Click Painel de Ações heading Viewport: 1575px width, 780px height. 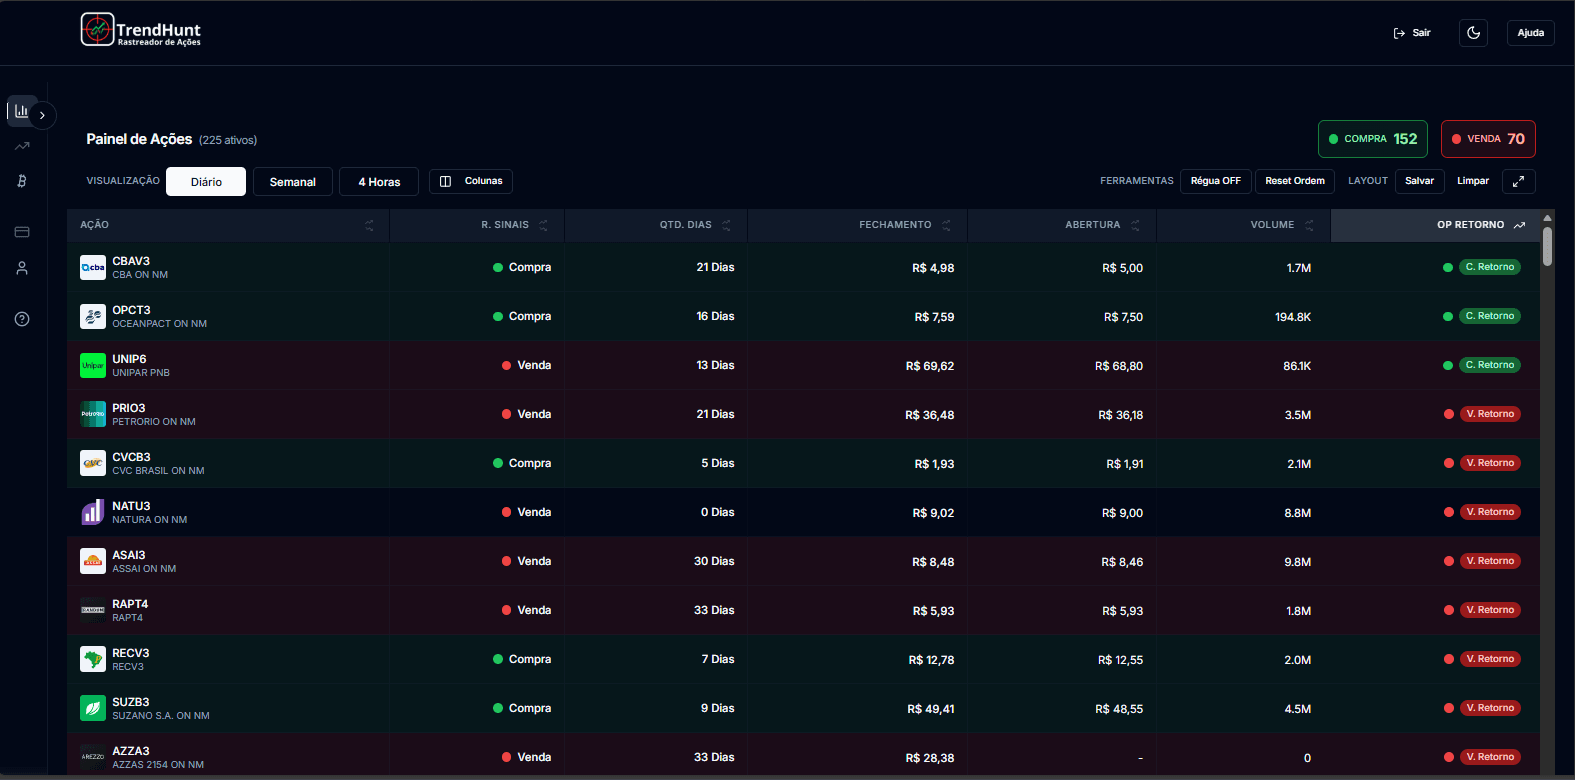pos(139,139)
